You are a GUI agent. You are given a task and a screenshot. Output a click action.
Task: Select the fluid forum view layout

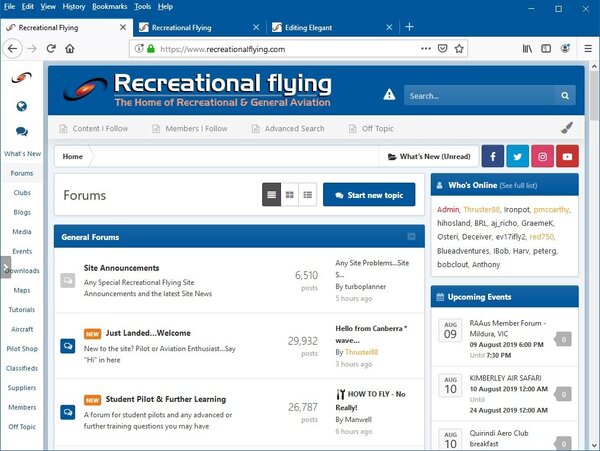(x=271, y=194)
